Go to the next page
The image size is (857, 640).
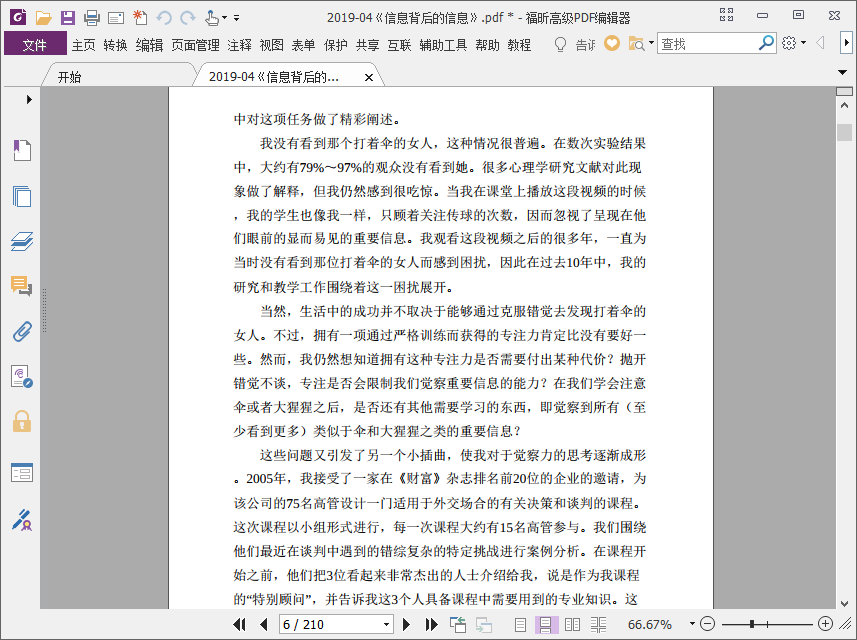coord(406,624)
